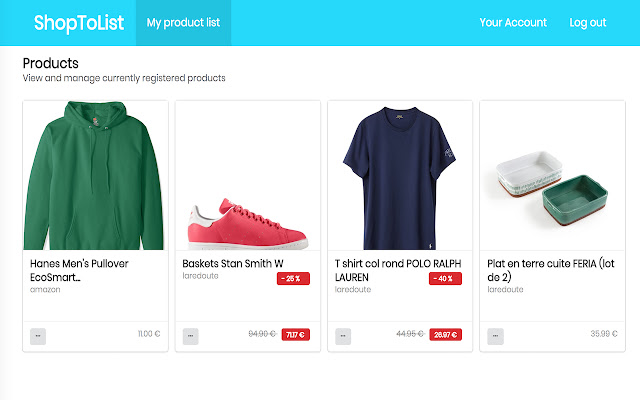Click the -40 % discount badge
This screenshot has height=400, width=640.
(x=445, y=278)
